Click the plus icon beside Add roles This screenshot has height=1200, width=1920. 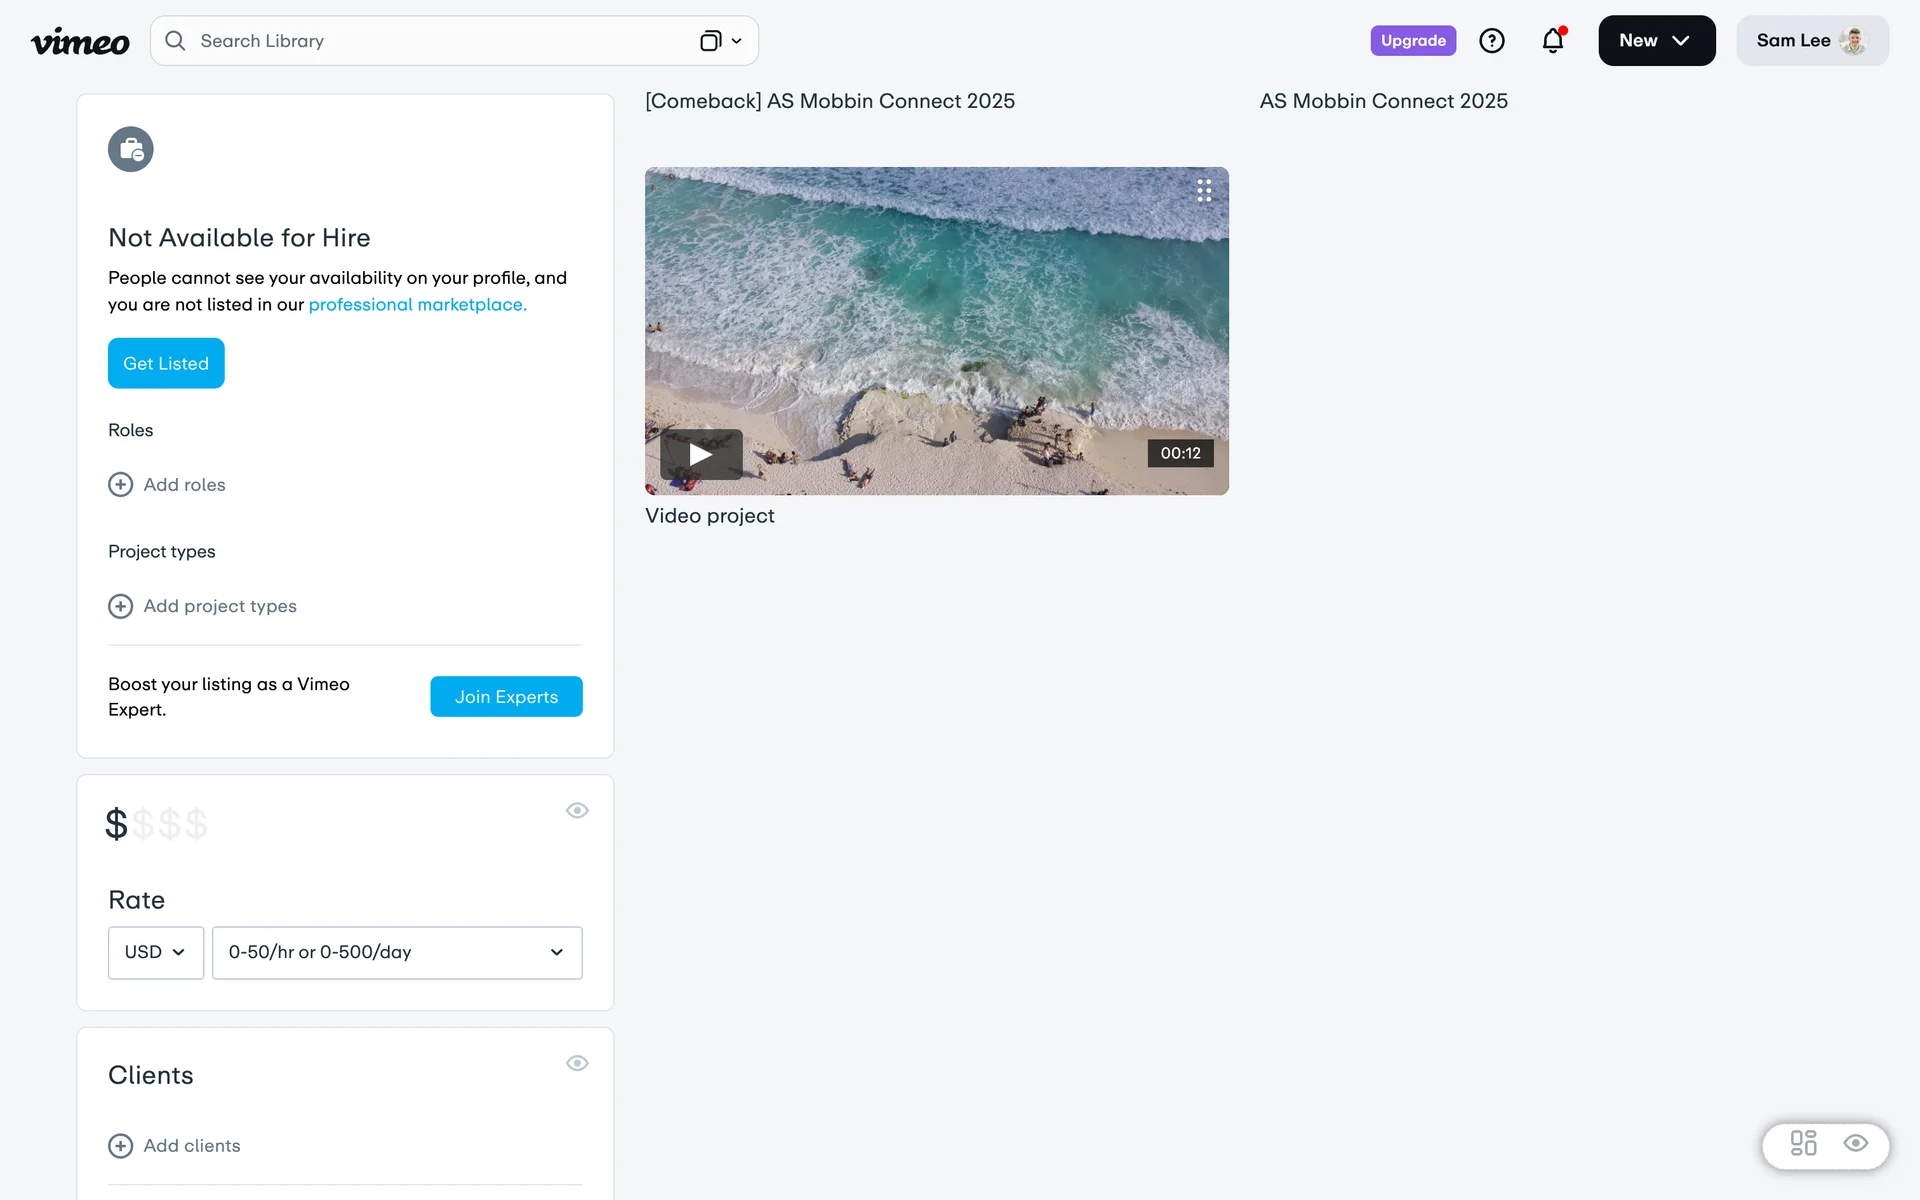[120, 485]
